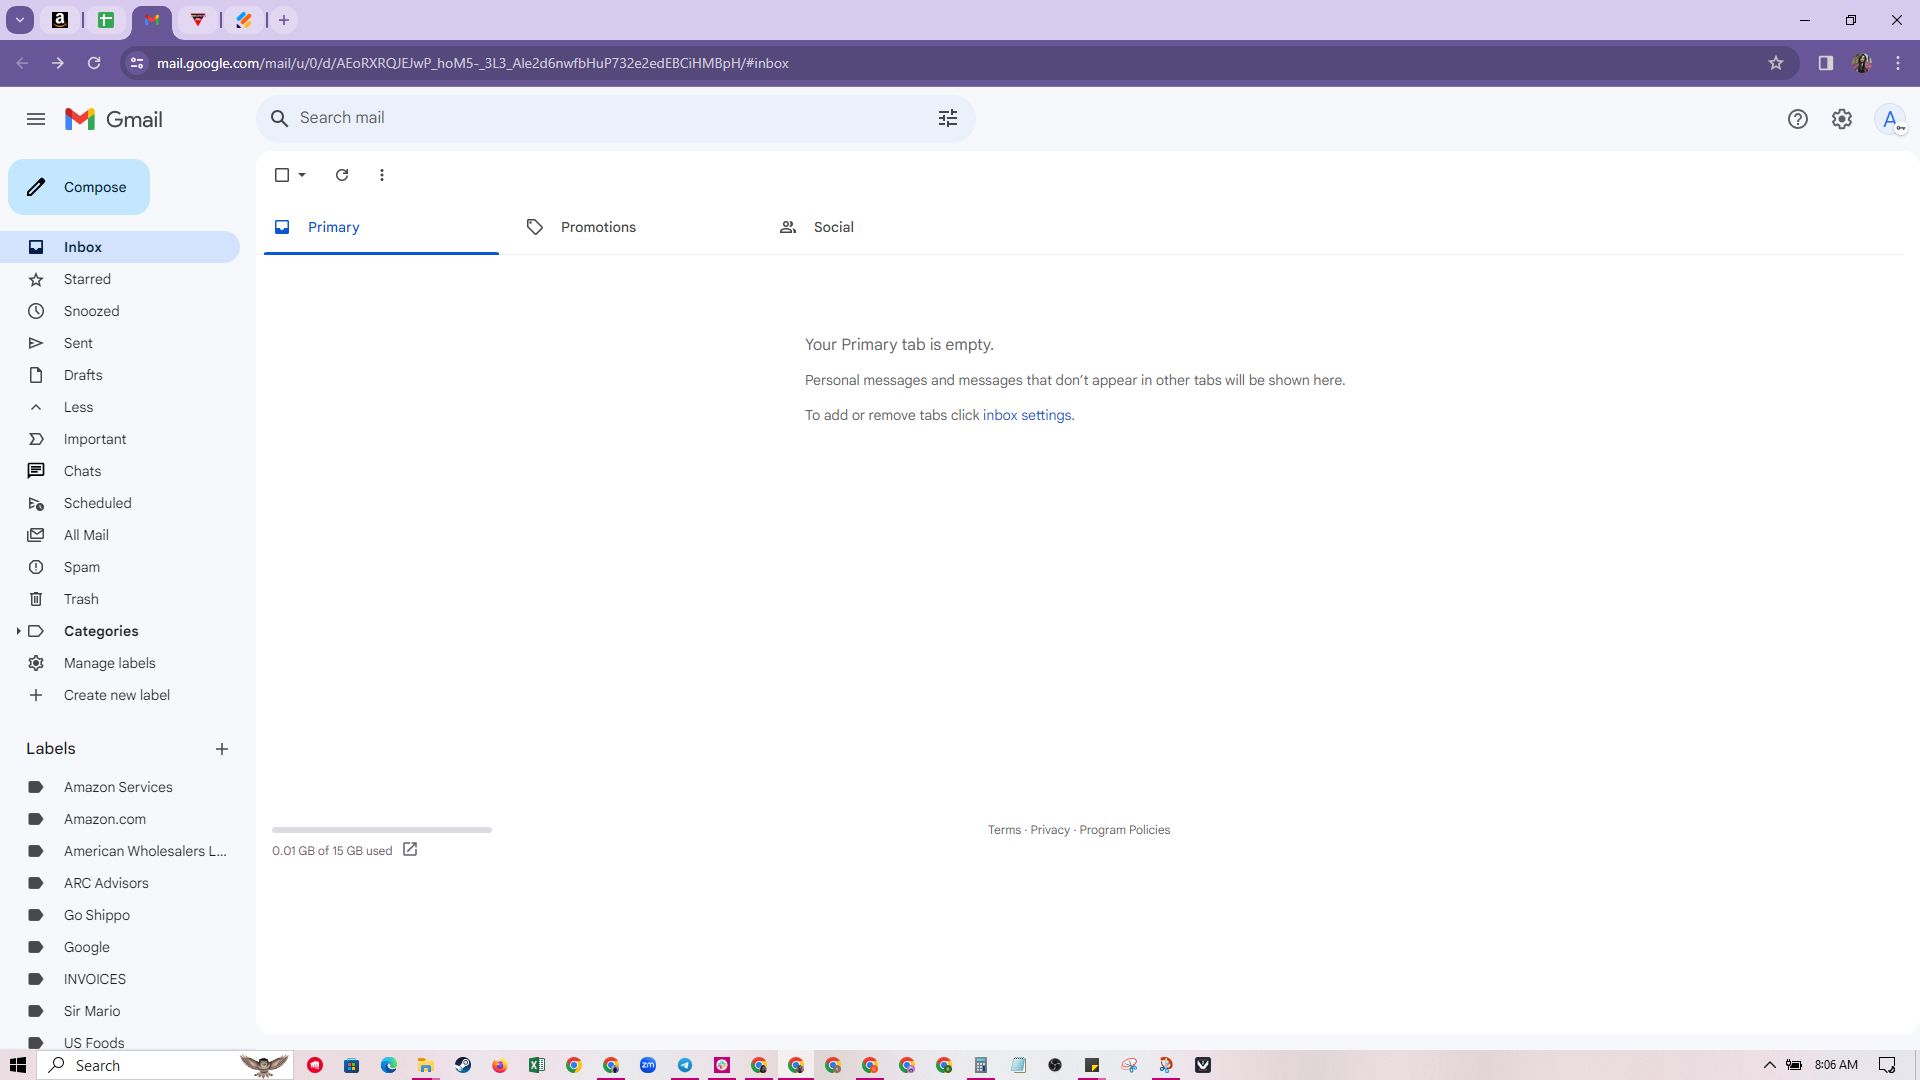This screenshot has height=1080, width=1920.
Task: Click the browser address bar URL
Action: (472, 63)
